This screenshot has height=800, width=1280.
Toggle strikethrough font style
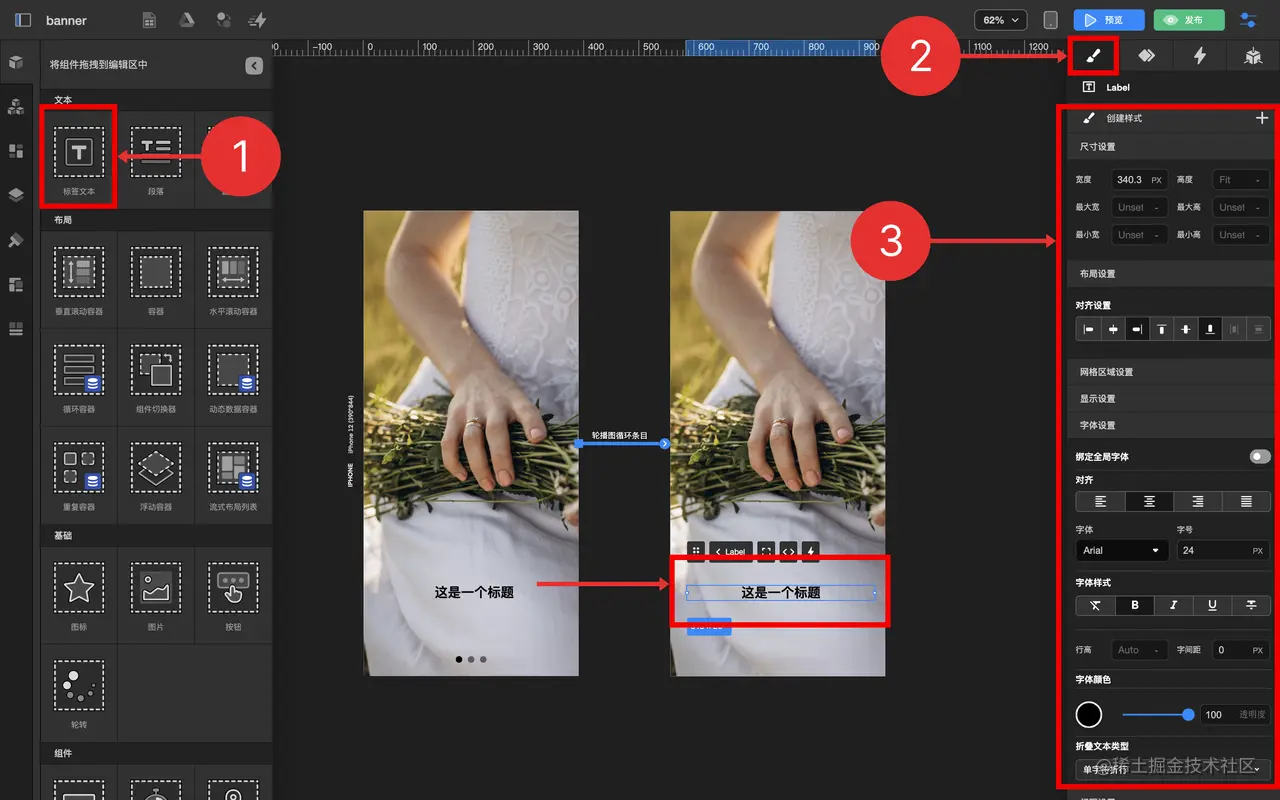[1251, 605]
